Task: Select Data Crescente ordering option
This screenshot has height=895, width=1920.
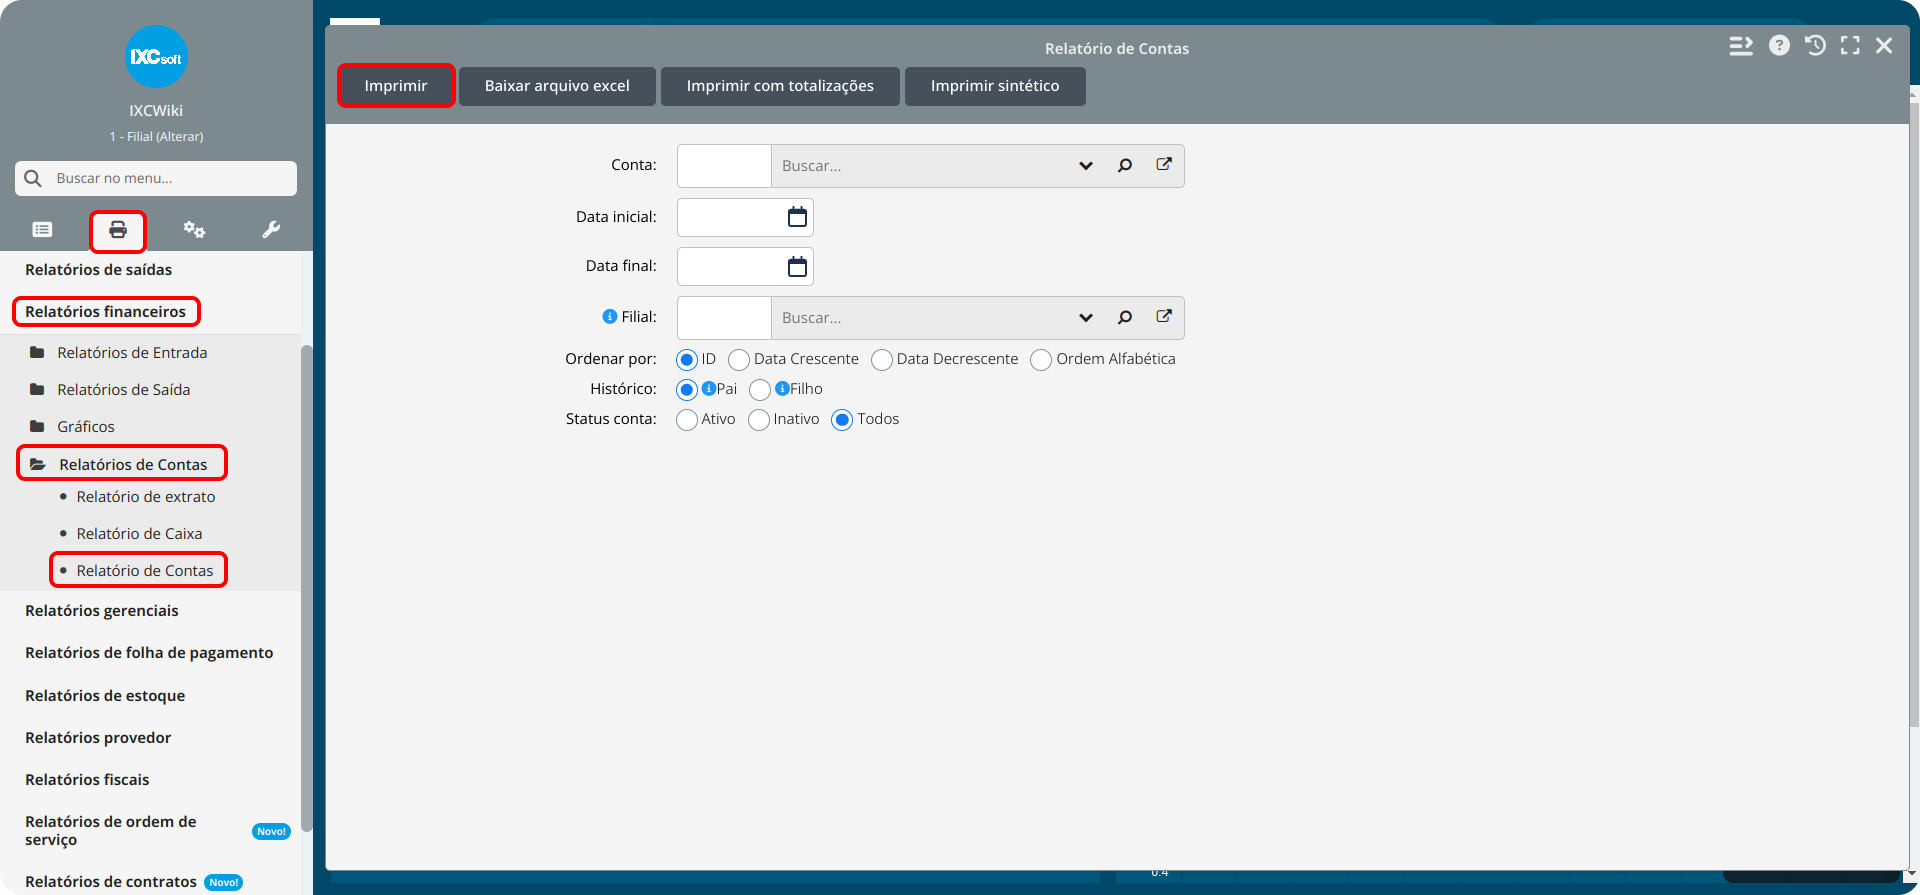Action: [739, 360]
